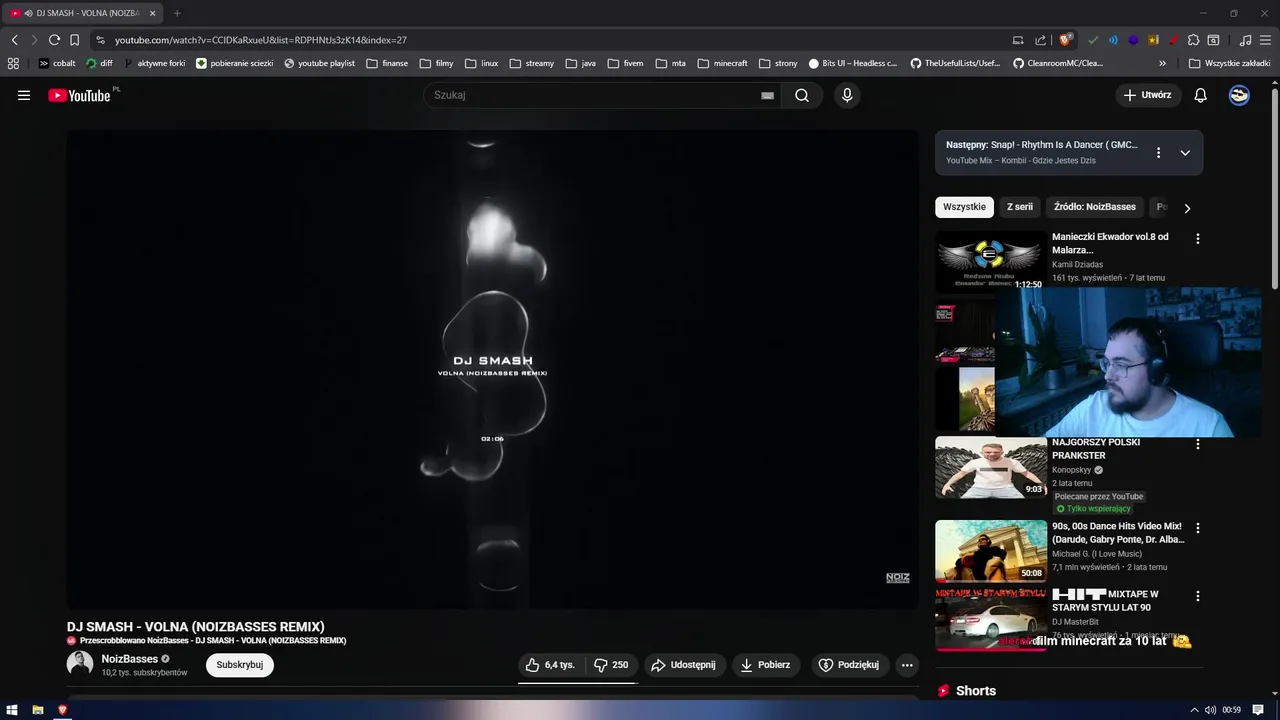
Task: Click the Pobierz download button
Action: tap(766, 665)
